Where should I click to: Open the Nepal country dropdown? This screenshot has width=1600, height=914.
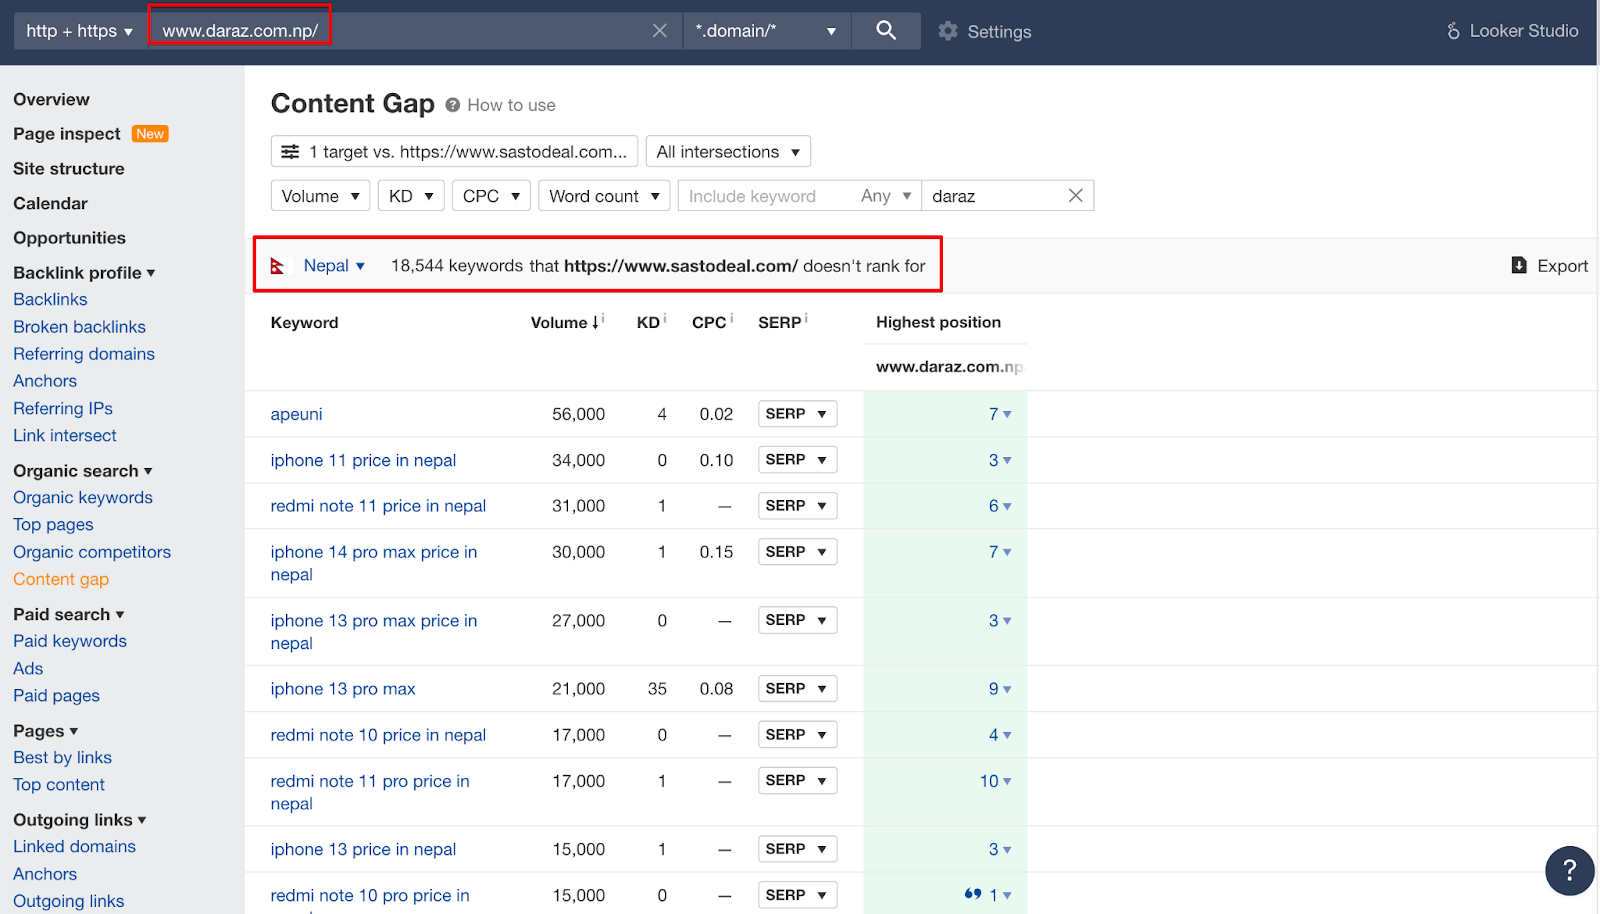pos(334,266)
